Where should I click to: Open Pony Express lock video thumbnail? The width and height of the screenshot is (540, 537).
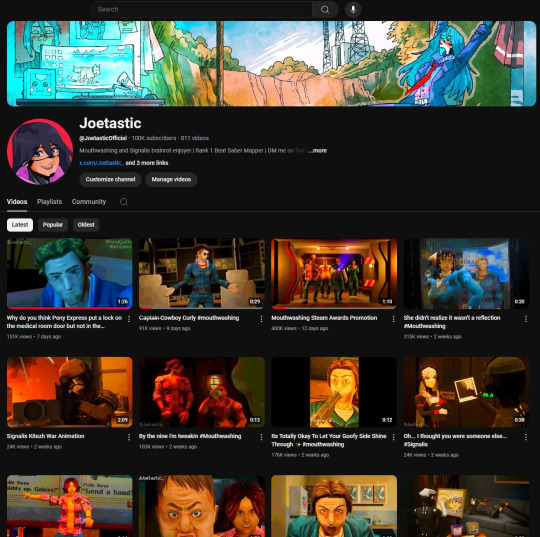click(70, 273)
